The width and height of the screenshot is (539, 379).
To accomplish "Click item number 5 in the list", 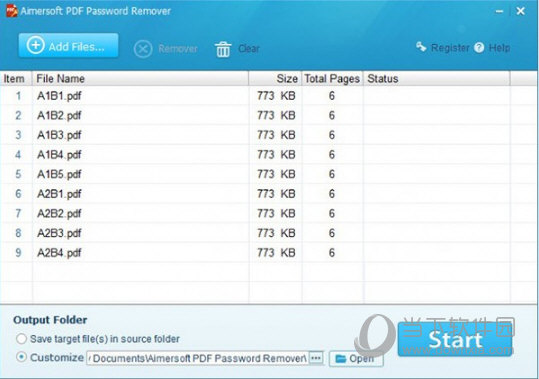I will point(18,174).
